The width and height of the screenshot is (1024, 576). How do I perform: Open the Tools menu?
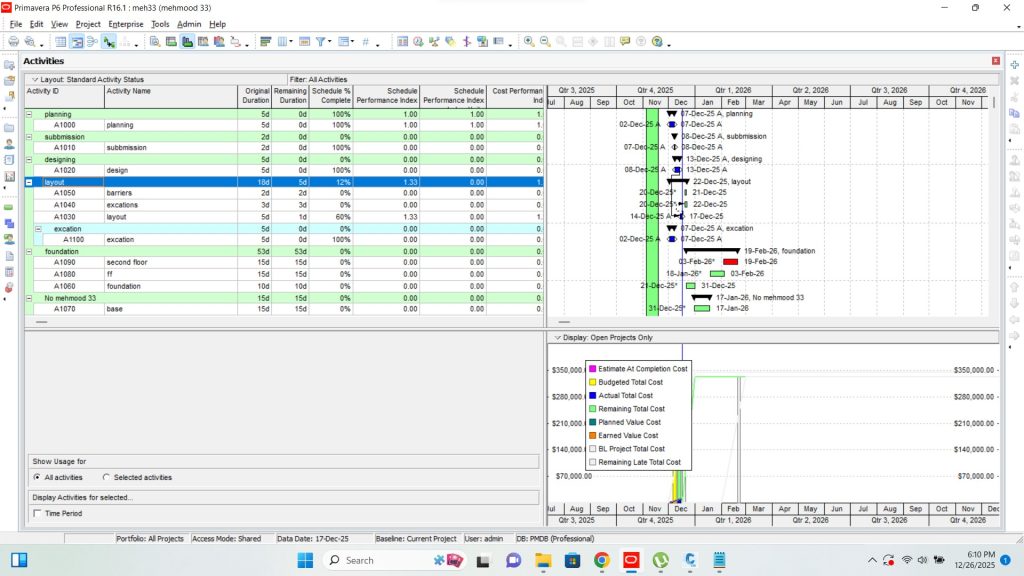point(160,23)
